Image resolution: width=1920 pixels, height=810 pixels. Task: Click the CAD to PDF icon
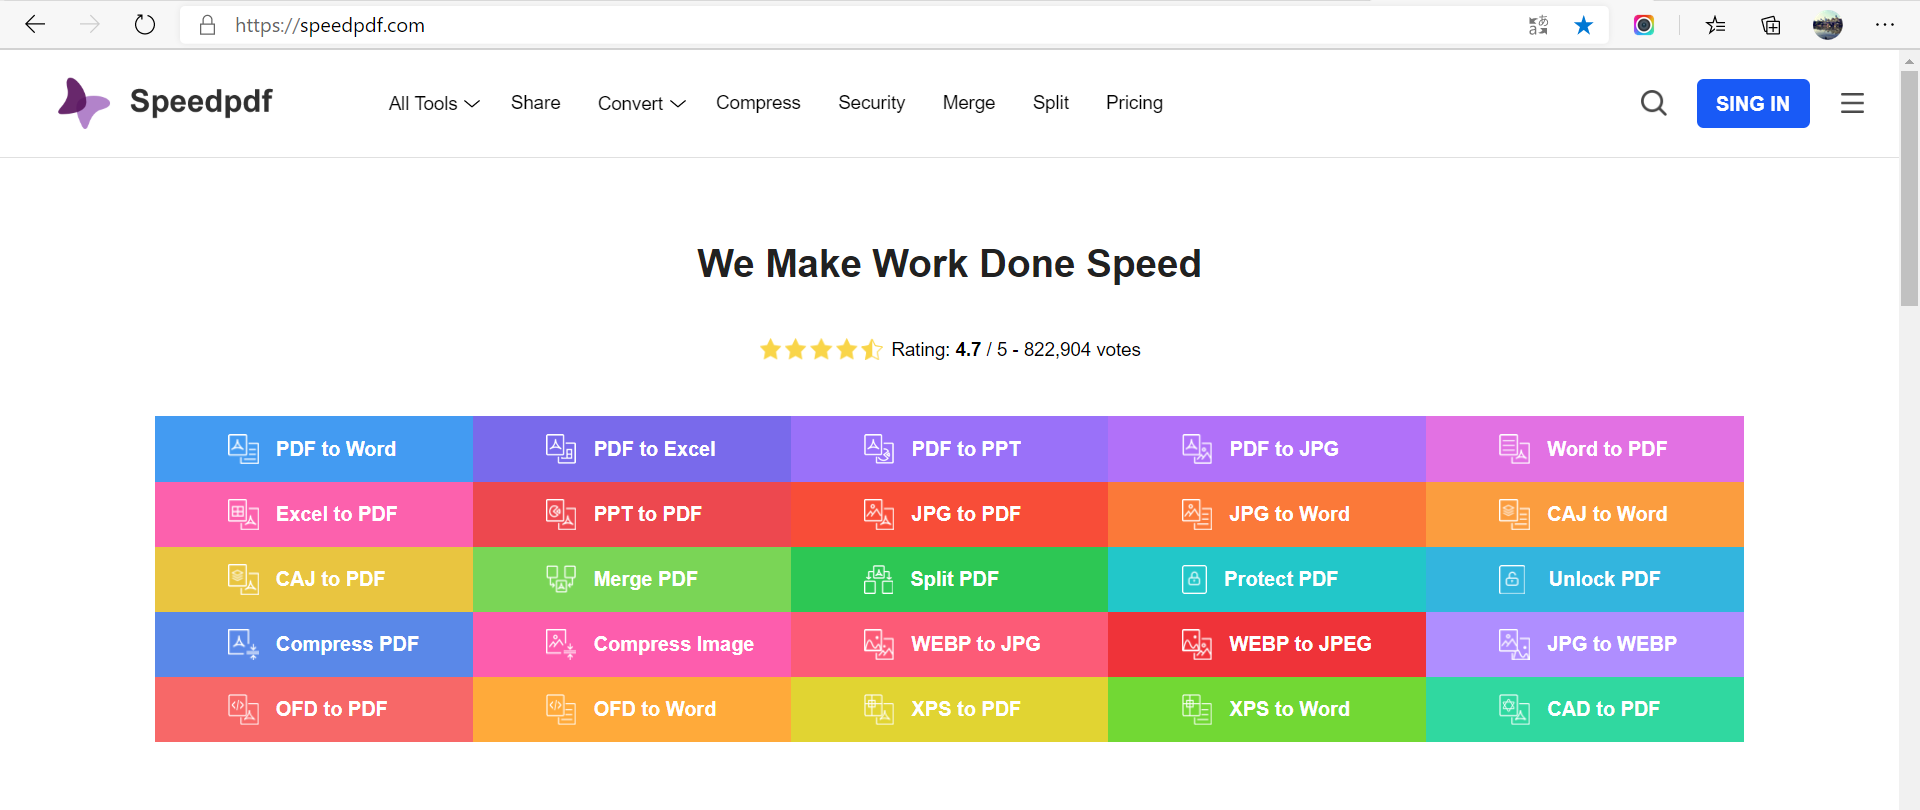point(1515,709)
